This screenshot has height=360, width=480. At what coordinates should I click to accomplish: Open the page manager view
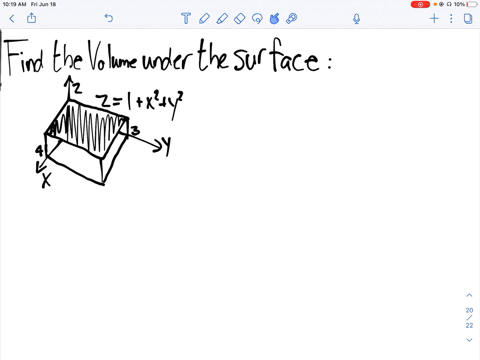tap(468, 19)
